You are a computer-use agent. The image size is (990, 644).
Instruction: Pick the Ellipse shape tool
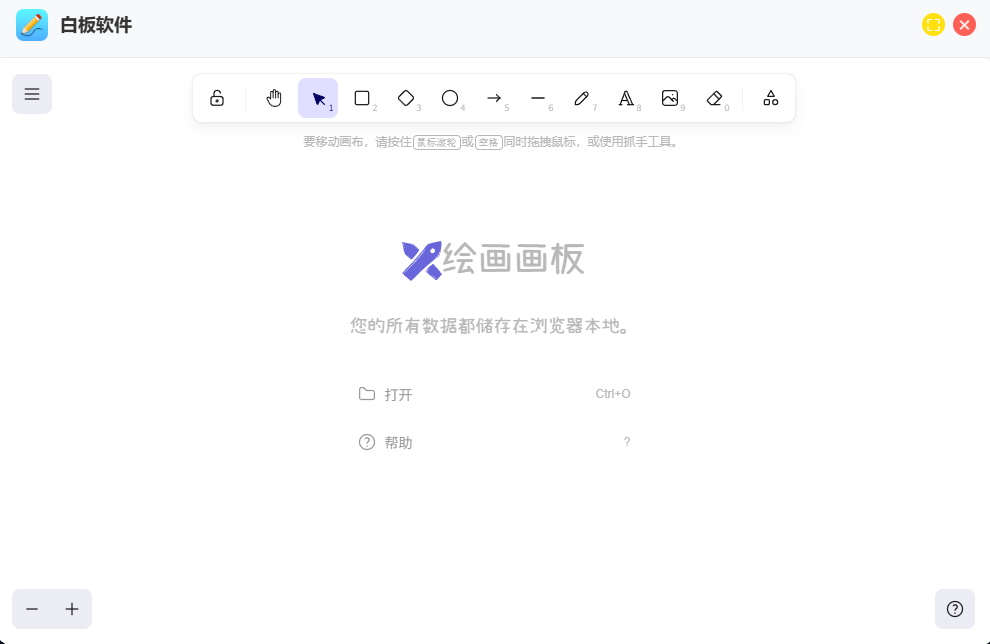tap(450, 98)
